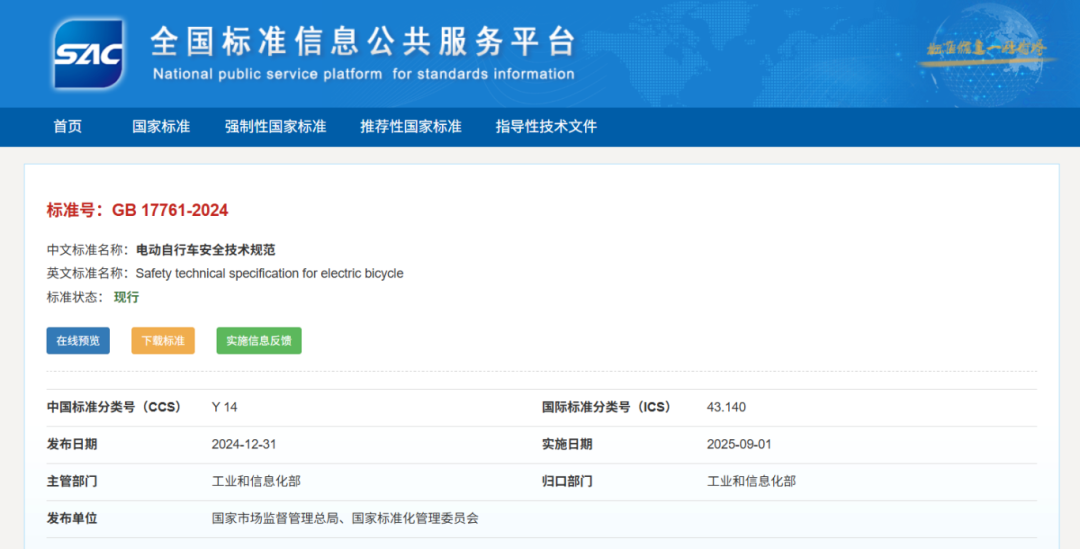The height and width of the screenshot is (549, 1080).
Task: Open the 推荐性国家标准 navigation item
Action: click(x=411, y=126)
